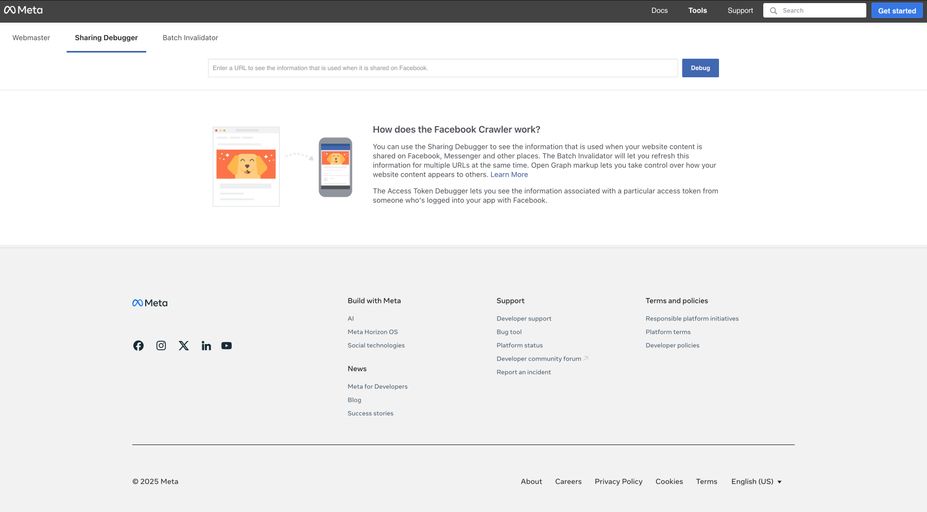Click the Meta logo in footer

pyautogui.click(x=150, y=303)
